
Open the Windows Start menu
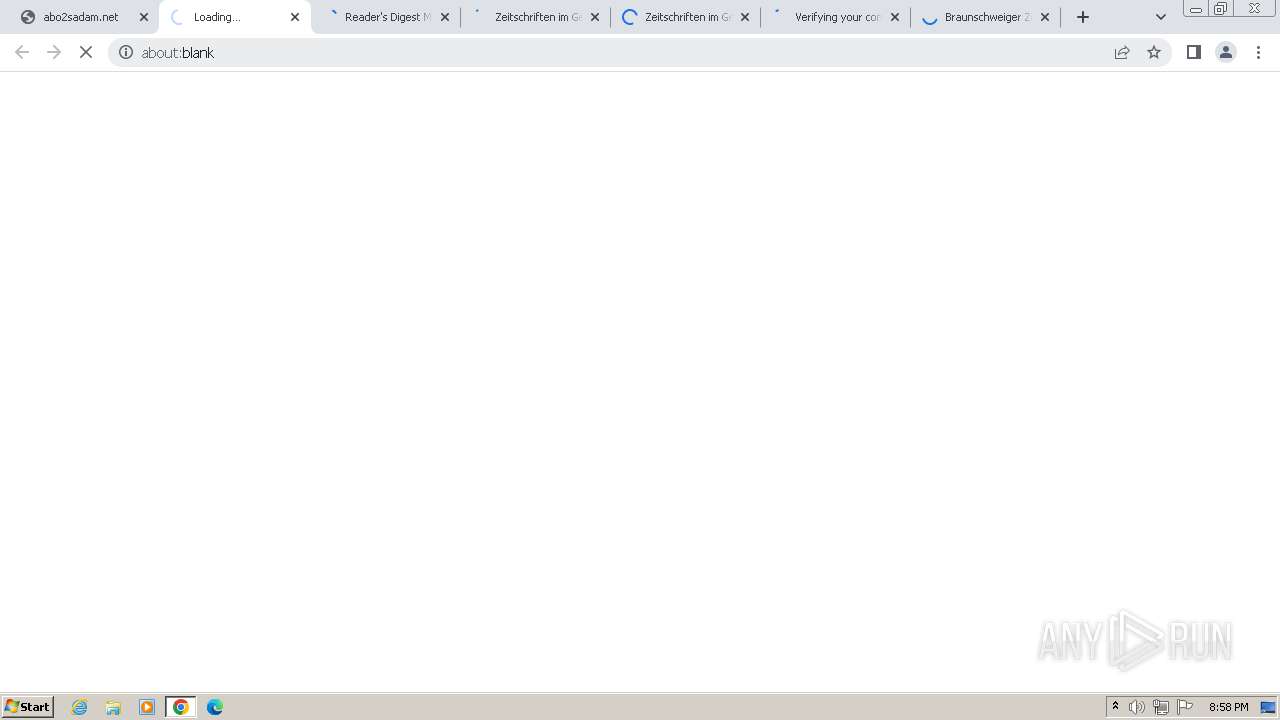click(x=28, y=707)
